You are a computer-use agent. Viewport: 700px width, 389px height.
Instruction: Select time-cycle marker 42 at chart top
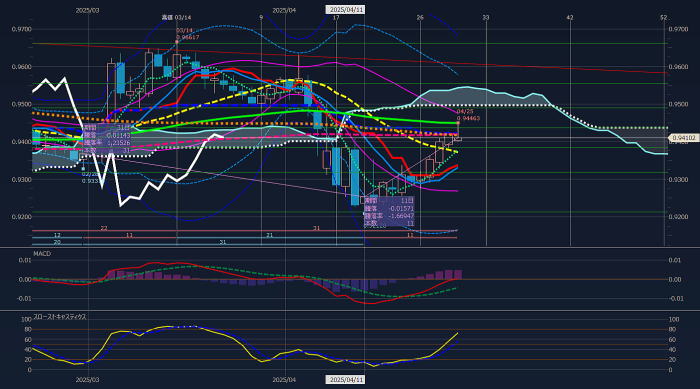tap(570, 17)
